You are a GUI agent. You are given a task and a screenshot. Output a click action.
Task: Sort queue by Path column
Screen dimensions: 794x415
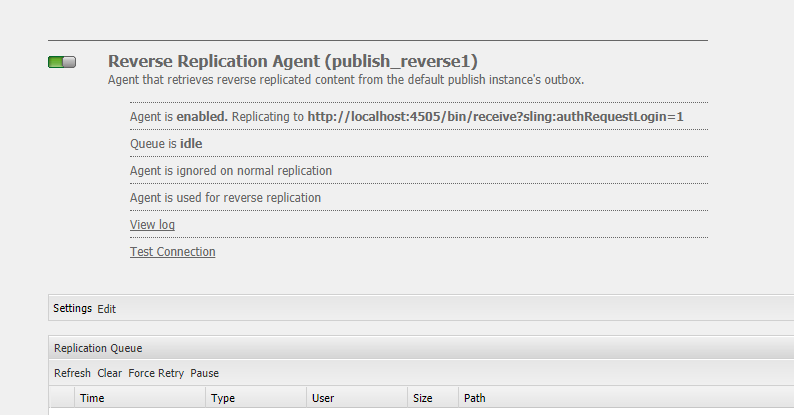pos(626,398)
